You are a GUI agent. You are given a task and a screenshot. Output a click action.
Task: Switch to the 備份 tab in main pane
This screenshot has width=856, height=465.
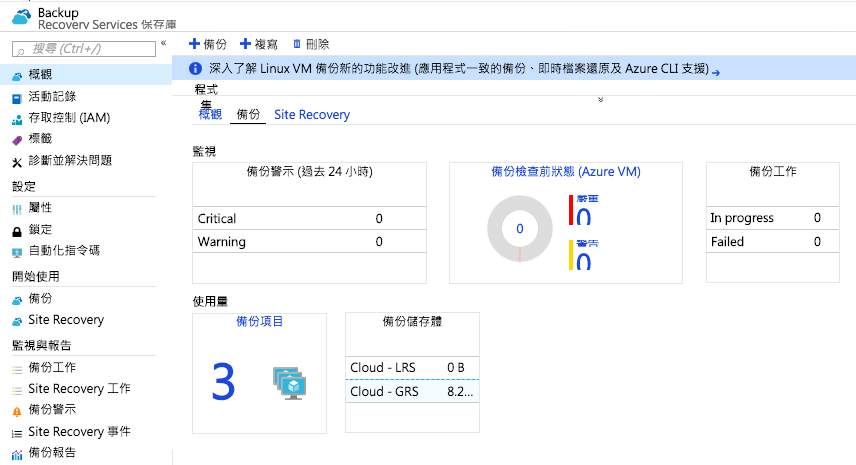[248, 115]
